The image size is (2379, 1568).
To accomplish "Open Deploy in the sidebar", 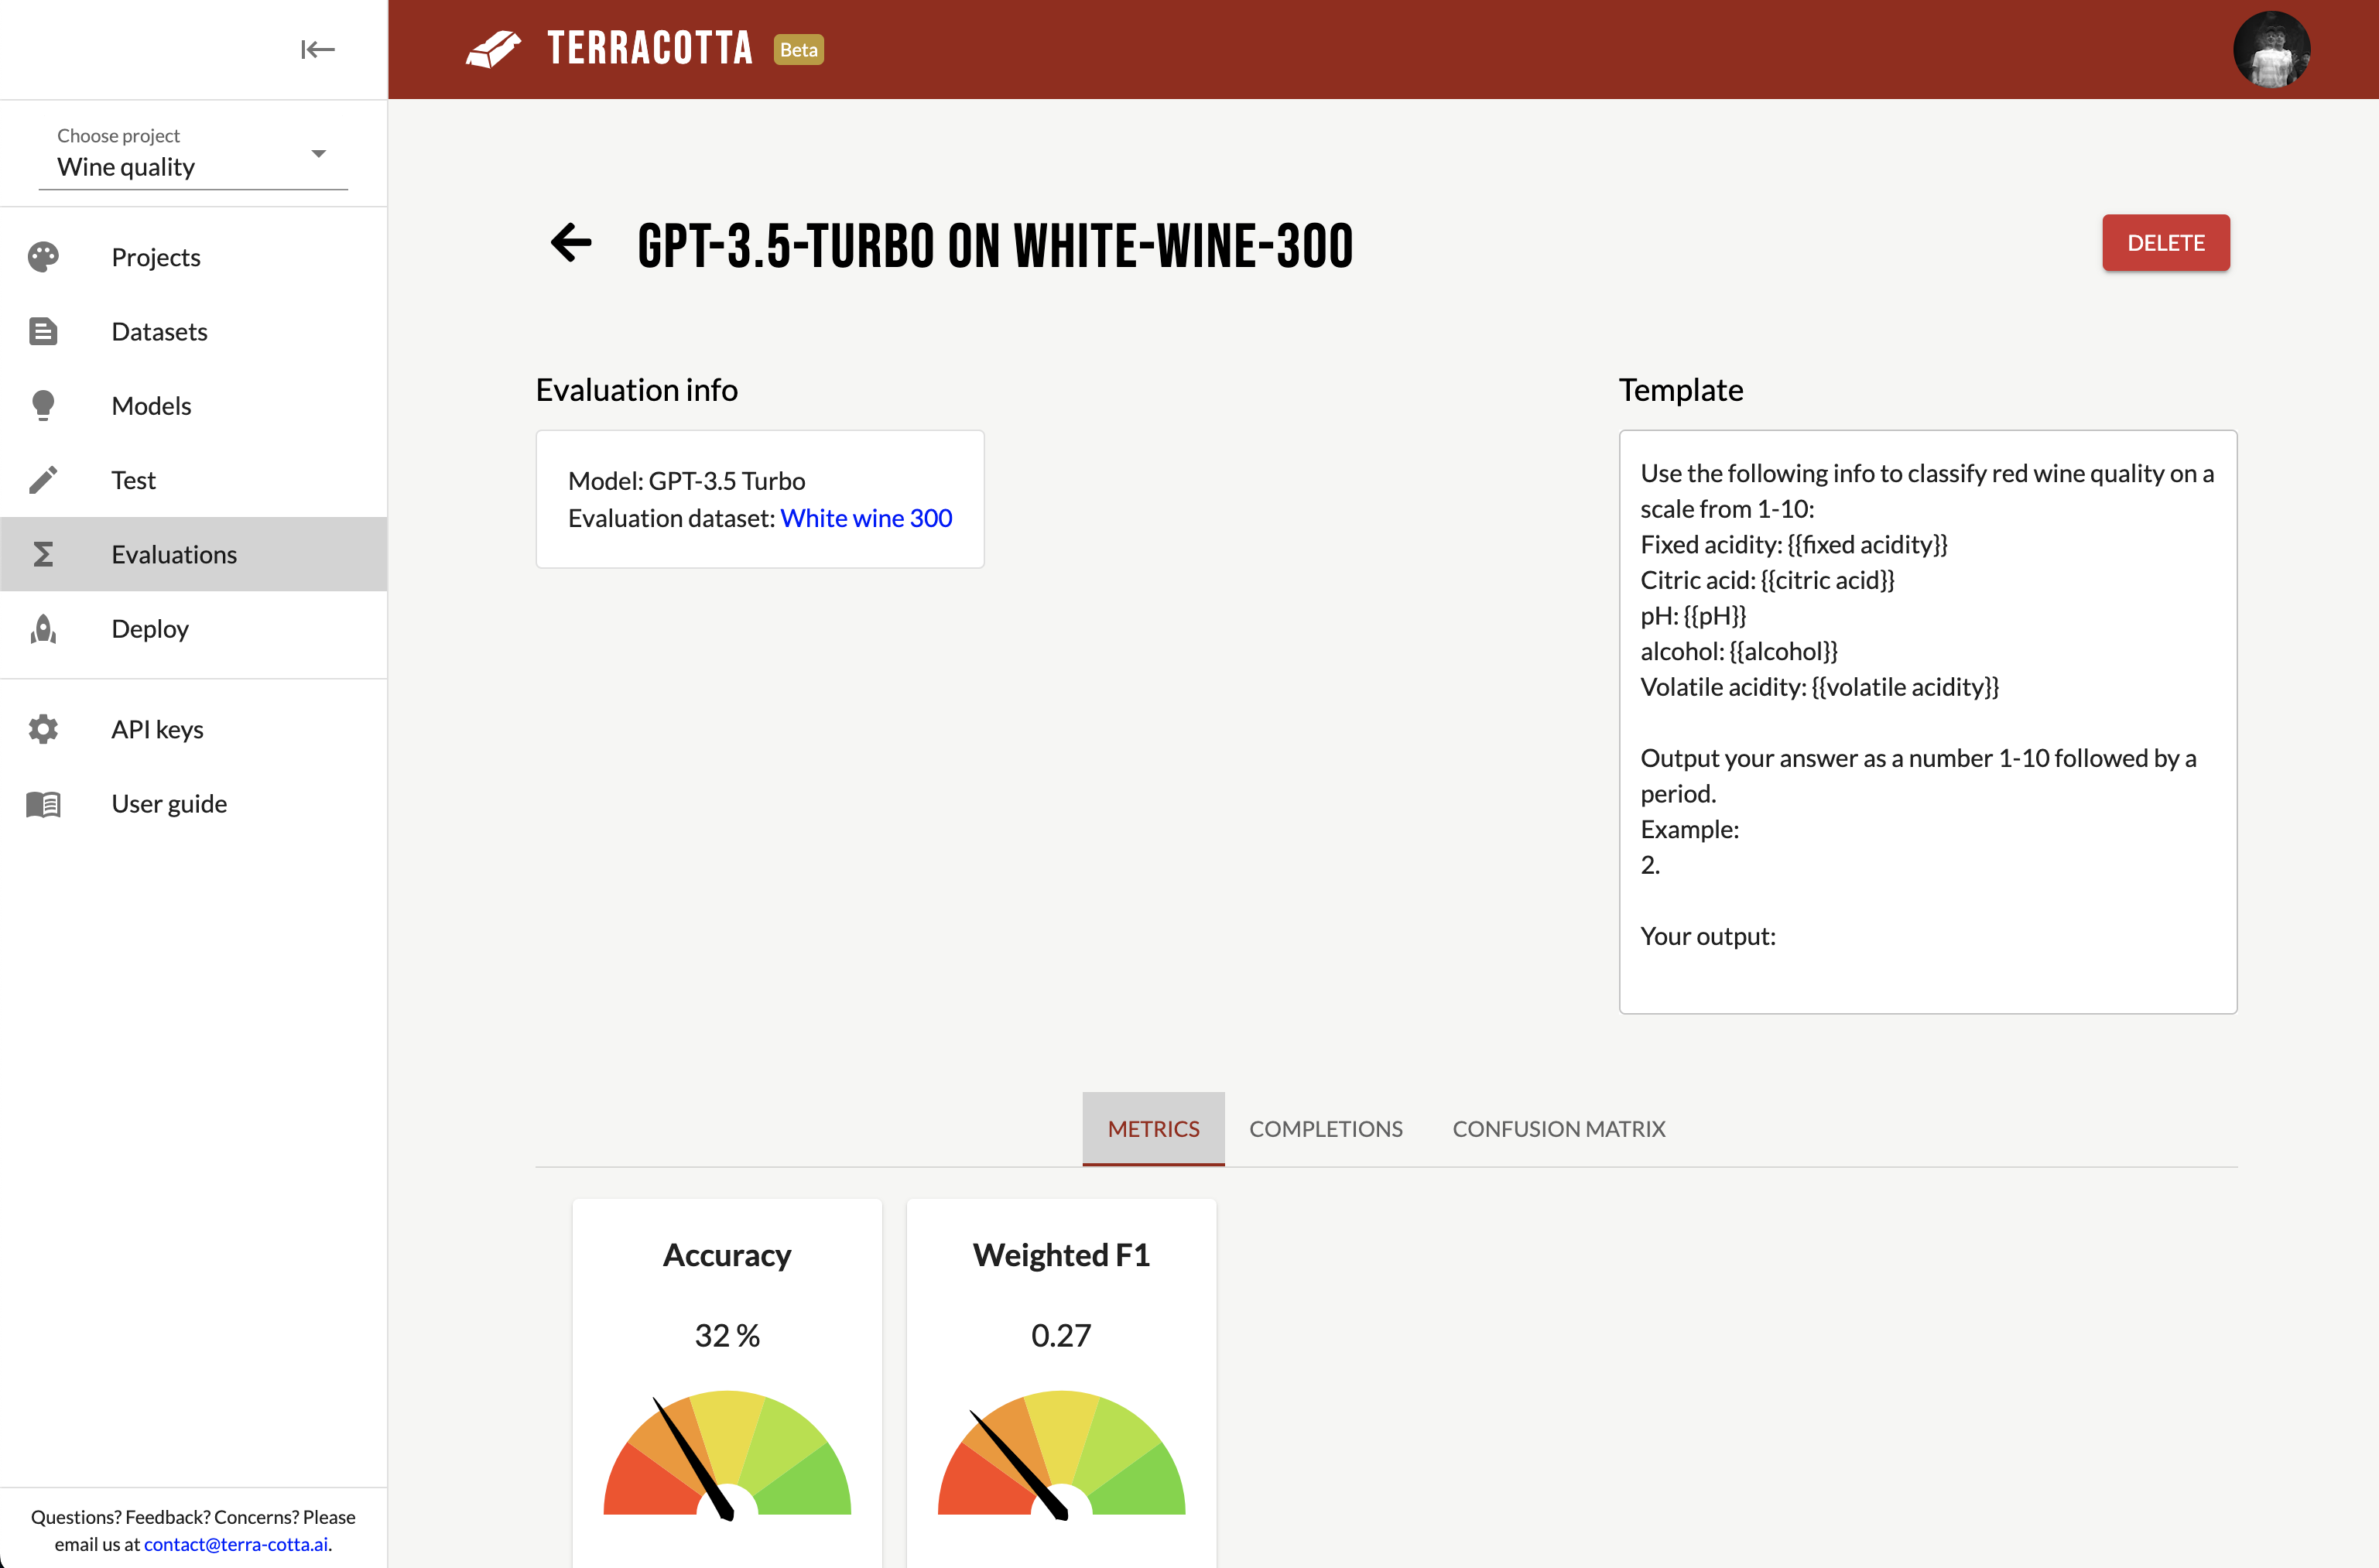I will [x=194, y=628].
